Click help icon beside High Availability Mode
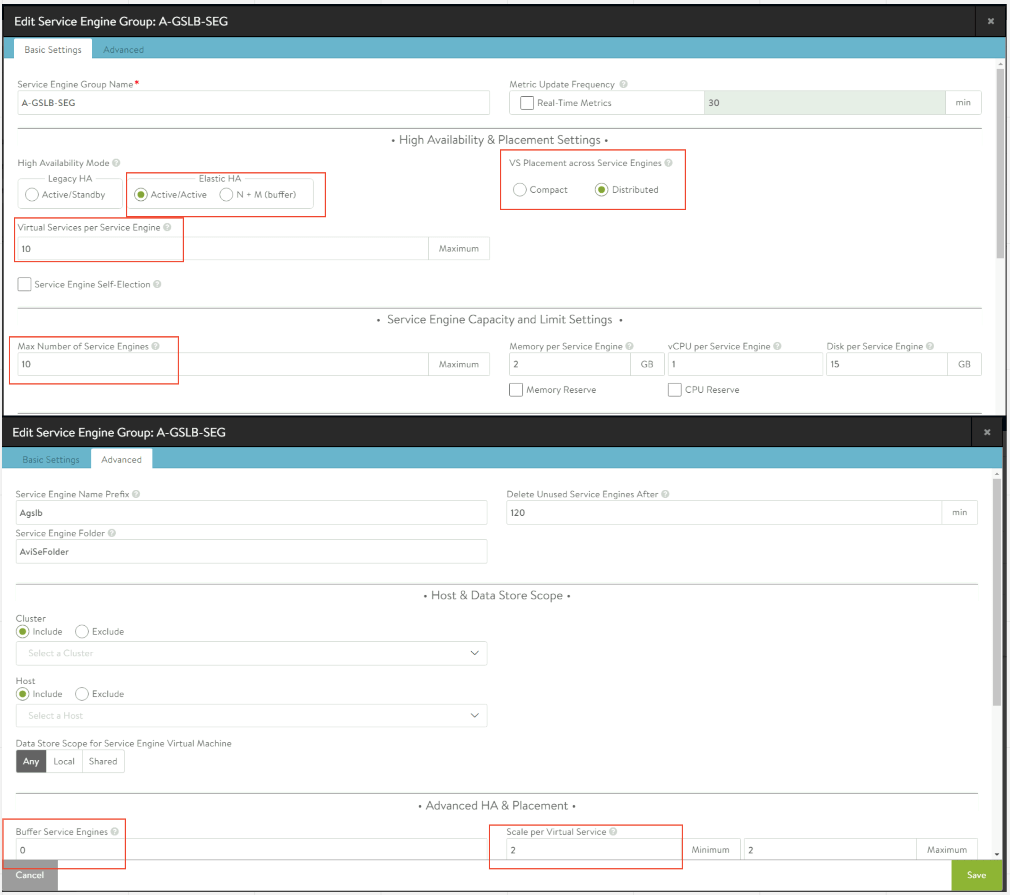This screenshot has width=1010, height=895. coord(116,163)
